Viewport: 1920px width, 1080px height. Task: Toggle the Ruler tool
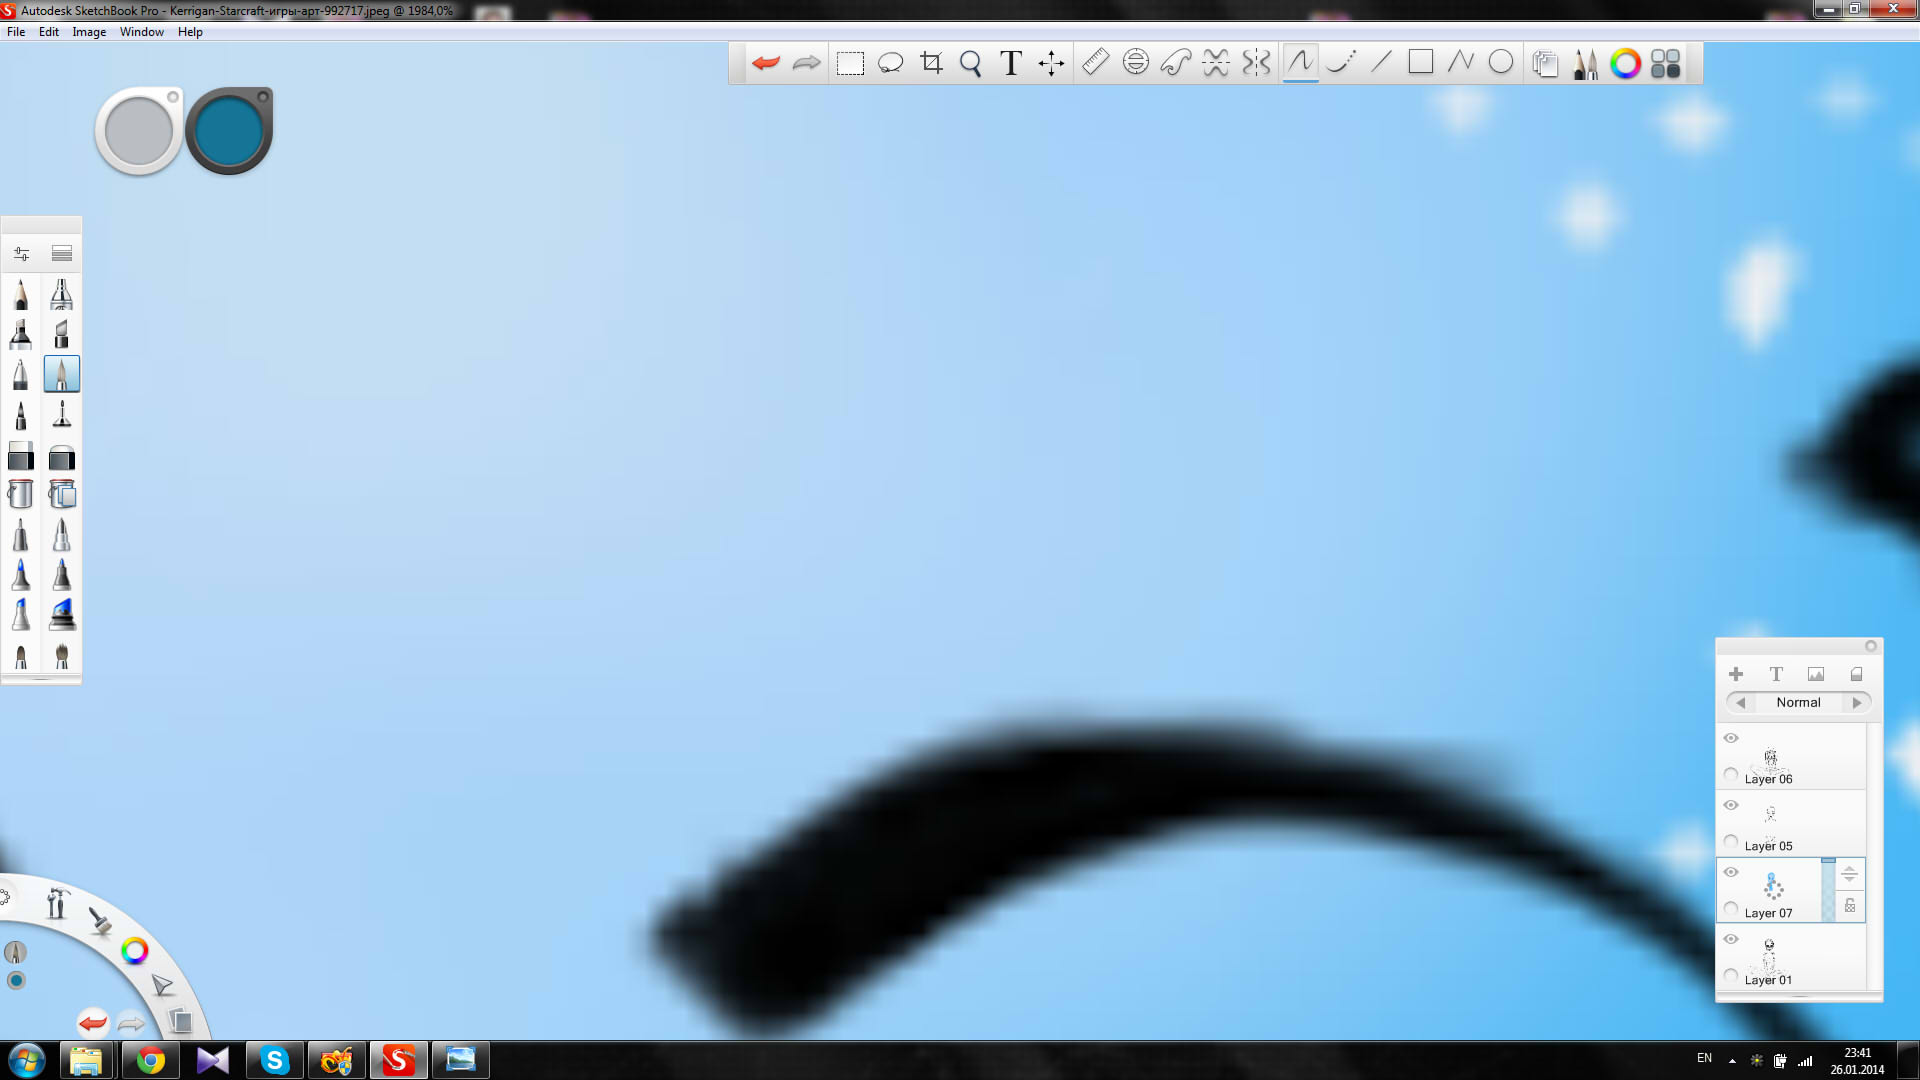pos(1096,62)
